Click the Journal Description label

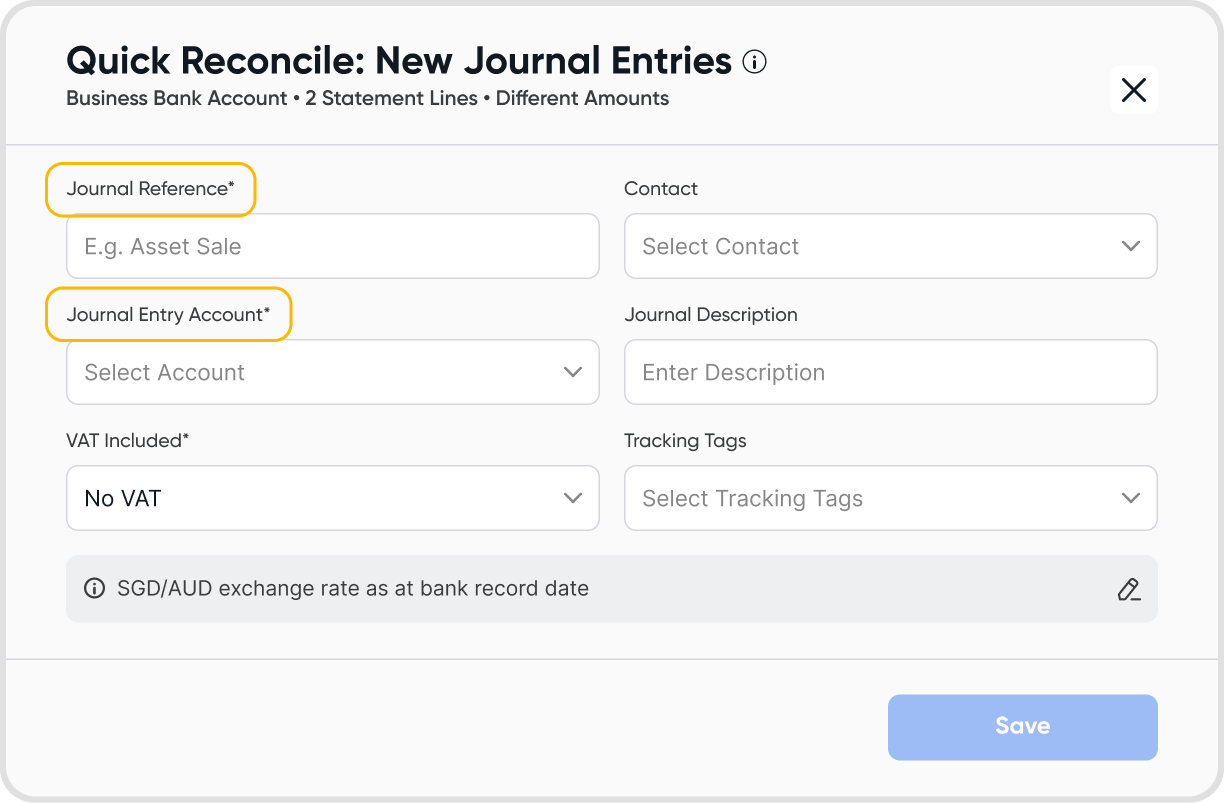tap(711, 315)
